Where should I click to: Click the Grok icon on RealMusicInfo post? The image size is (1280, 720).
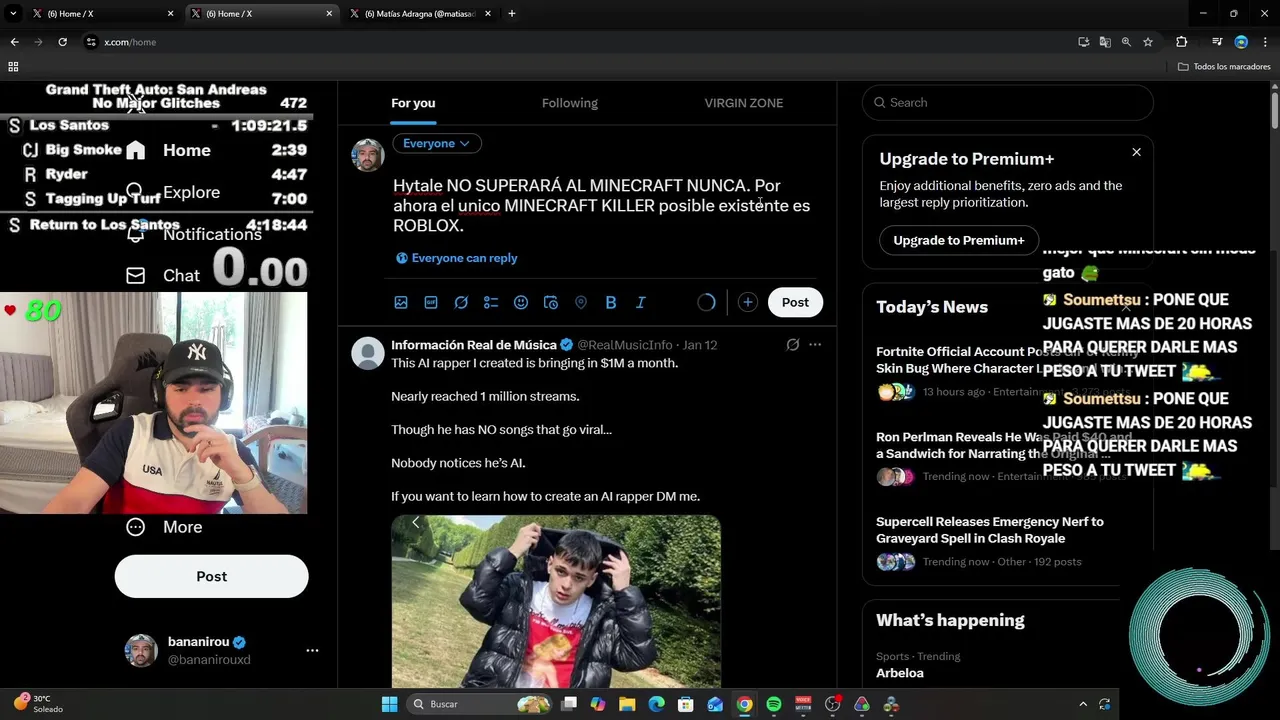[x=792, y=345]
